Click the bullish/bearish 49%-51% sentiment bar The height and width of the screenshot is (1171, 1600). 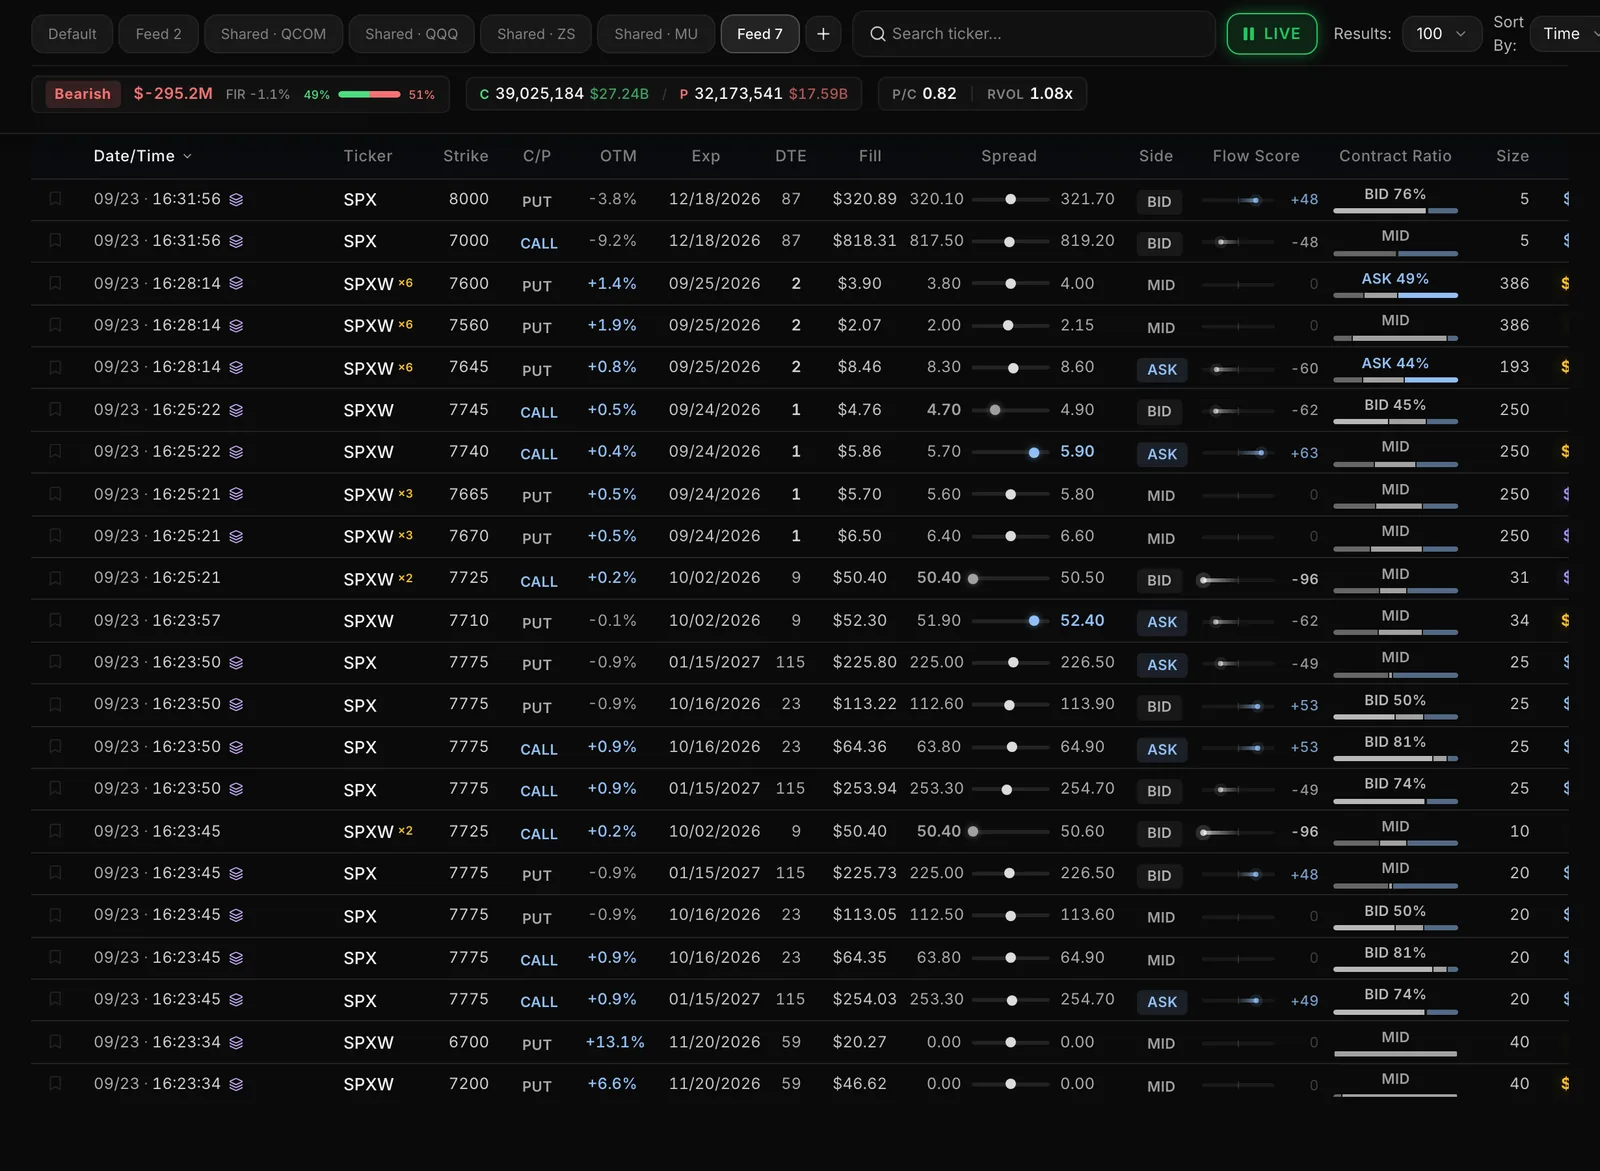(369, 94)
